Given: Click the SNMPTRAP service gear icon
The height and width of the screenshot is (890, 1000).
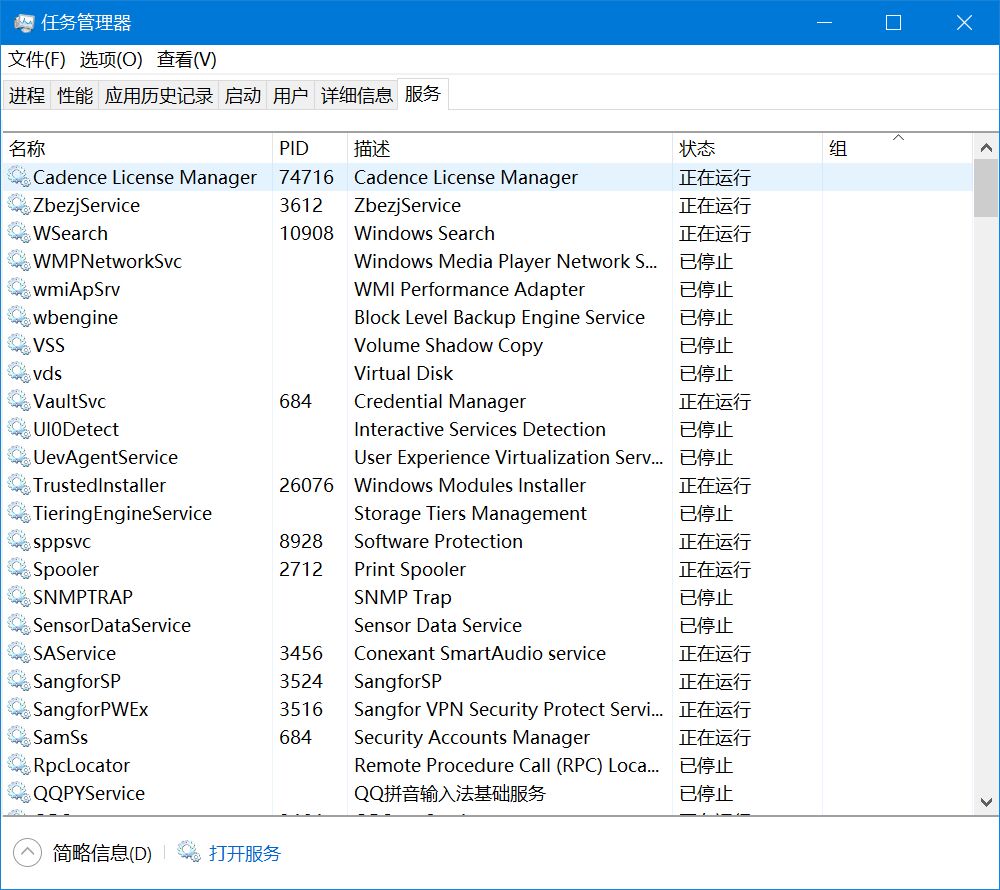Looking at the screenshot, I should point(18,597).
